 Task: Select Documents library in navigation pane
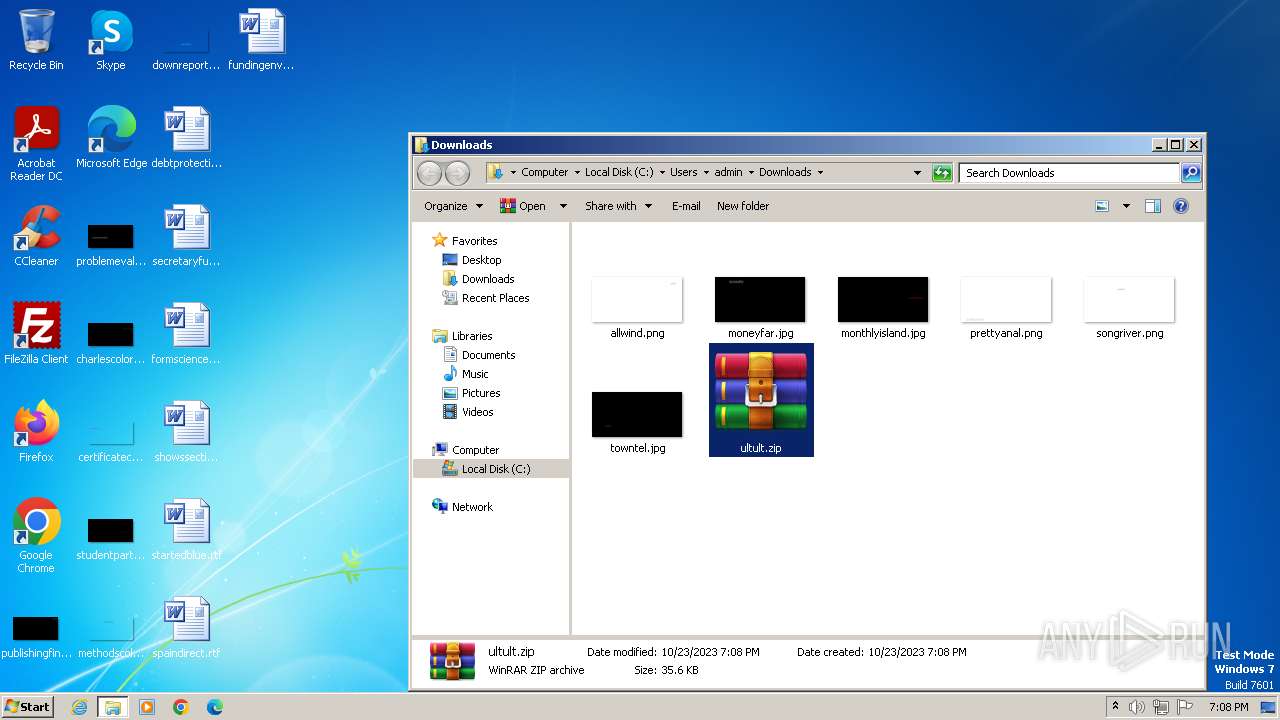pos(479,355)
